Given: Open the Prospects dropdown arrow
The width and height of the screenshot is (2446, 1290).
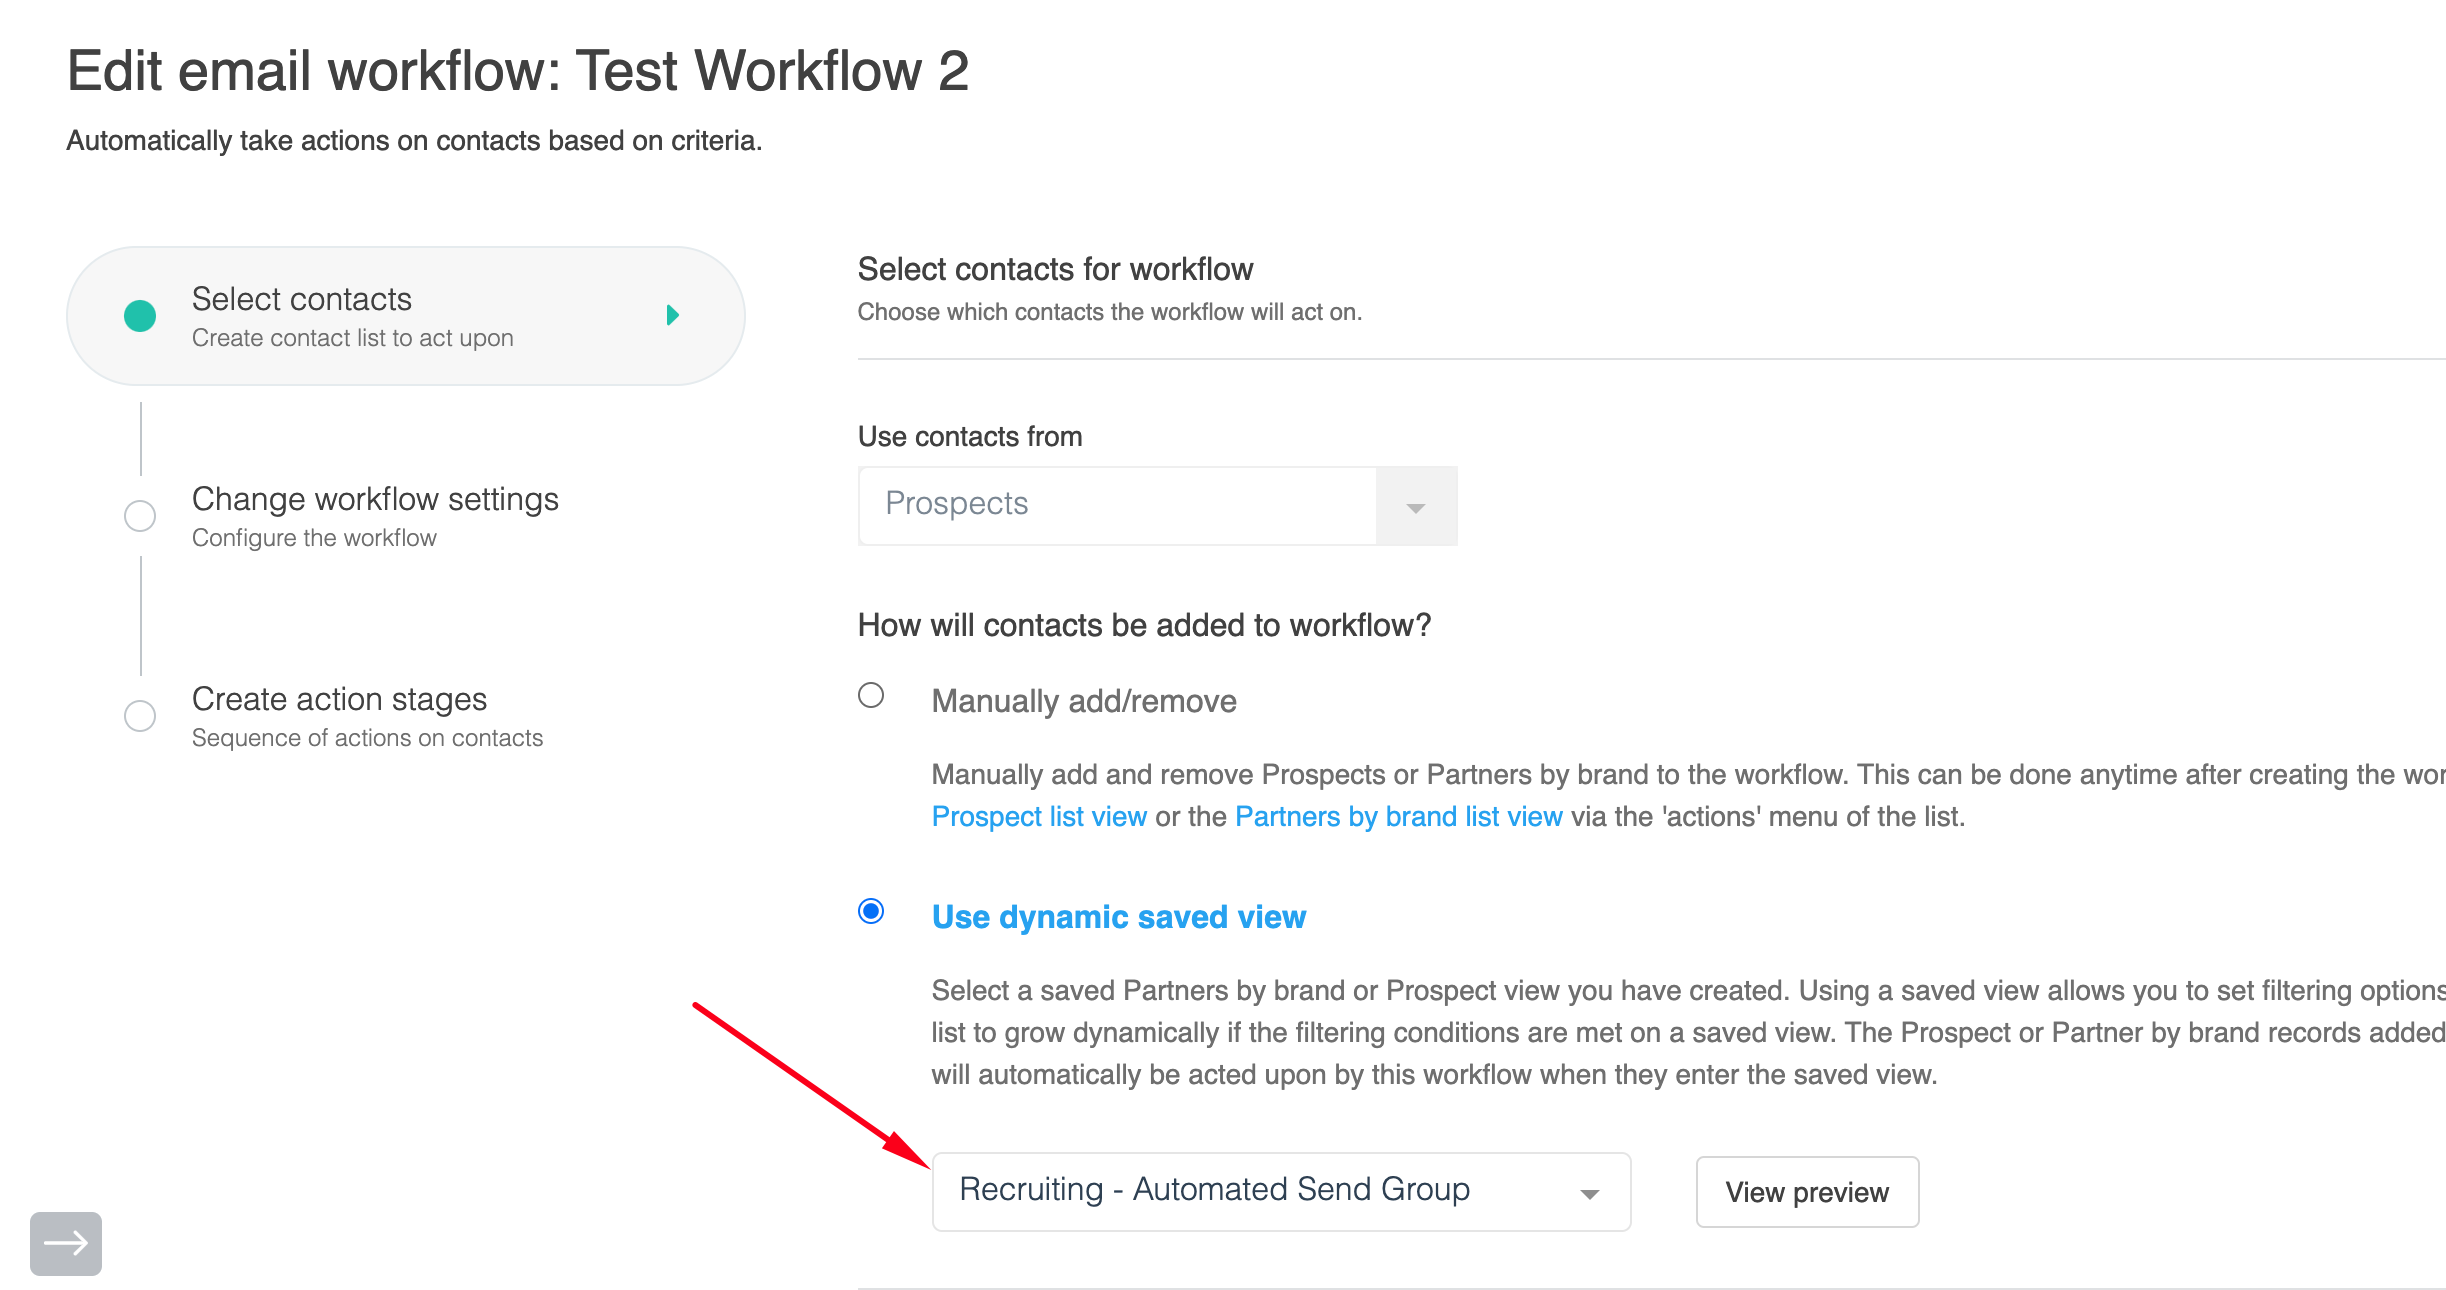Looking at the screenshot, I should (1415, 507).
